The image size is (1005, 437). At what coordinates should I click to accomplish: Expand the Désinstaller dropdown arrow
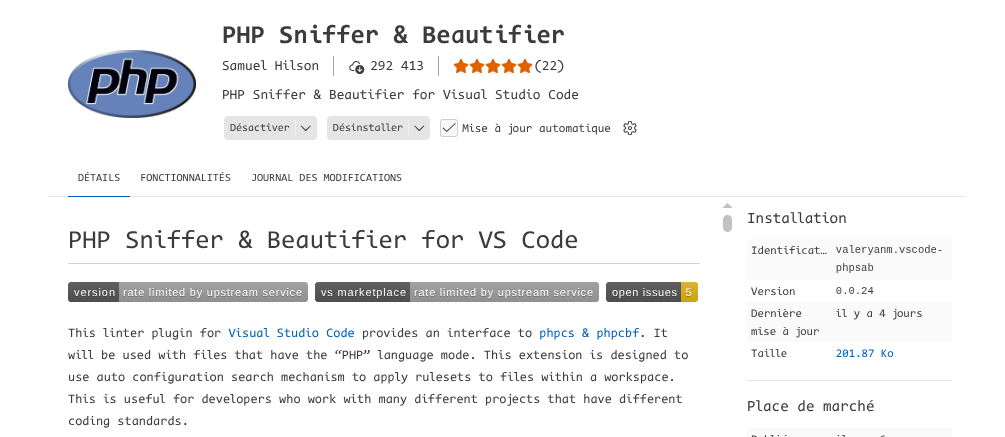420,128
